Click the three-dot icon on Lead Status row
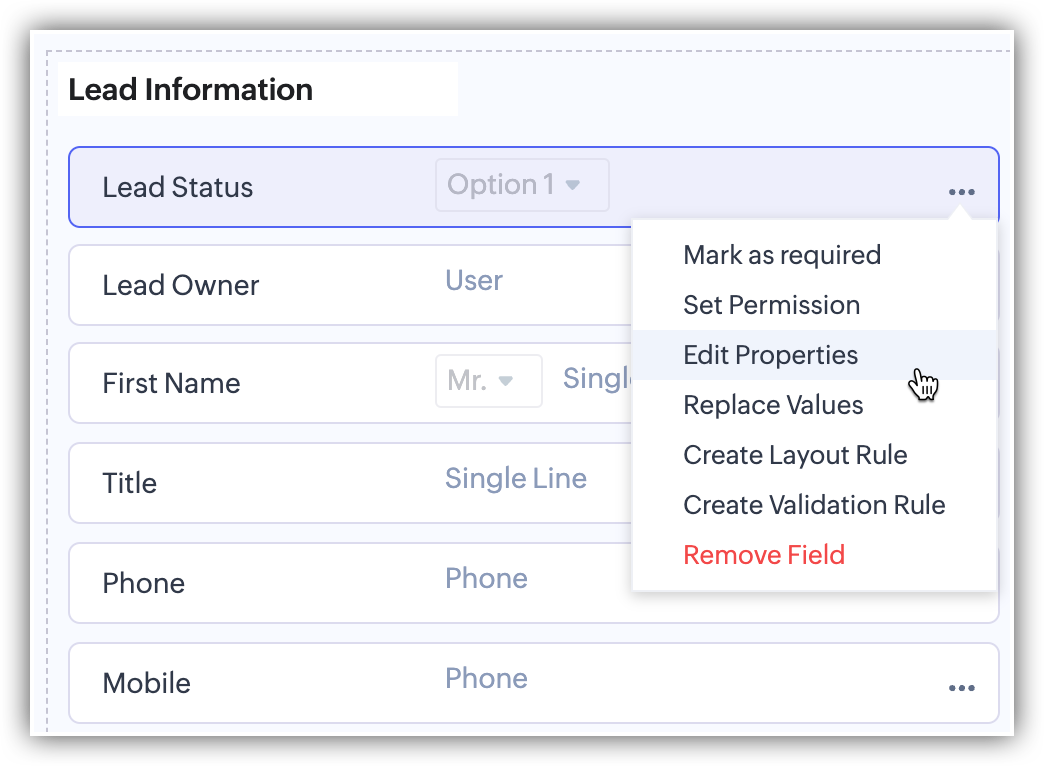The width and height of the screenshot is (1044, 766). [x=961, y=192]
